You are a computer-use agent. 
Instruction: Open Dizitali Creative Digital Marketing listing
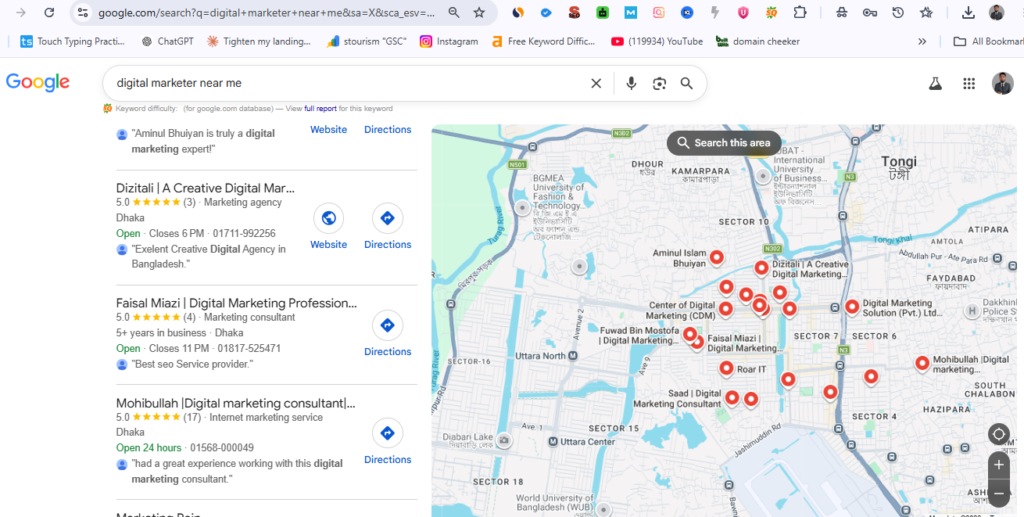(x=206, y=188)
